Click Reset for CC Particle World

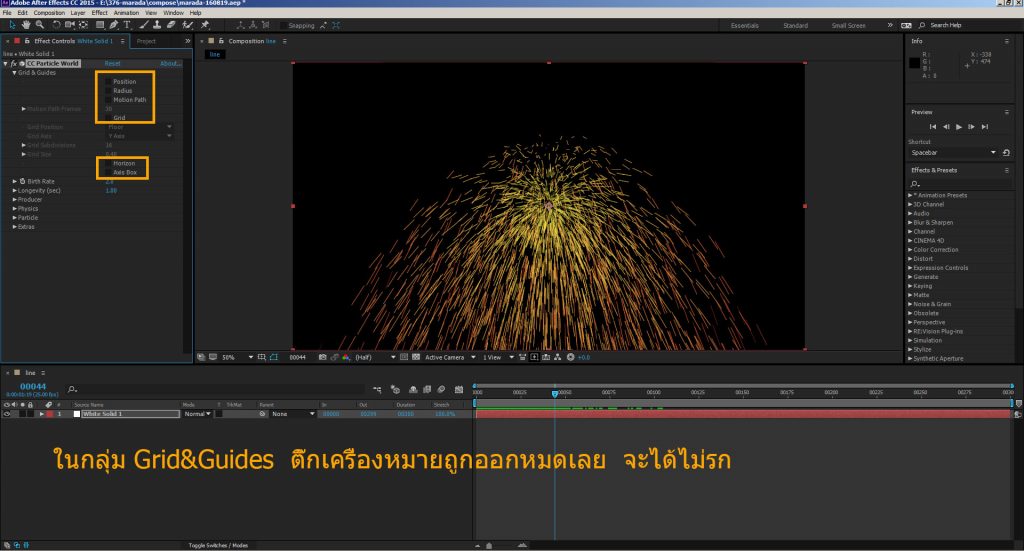[x=113, y=63]
